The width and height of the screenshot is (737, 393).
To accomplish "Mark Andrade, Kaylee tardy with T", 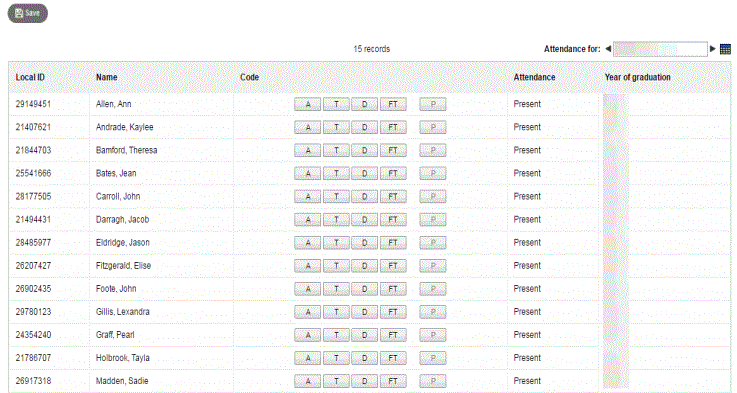I will 336,127.
